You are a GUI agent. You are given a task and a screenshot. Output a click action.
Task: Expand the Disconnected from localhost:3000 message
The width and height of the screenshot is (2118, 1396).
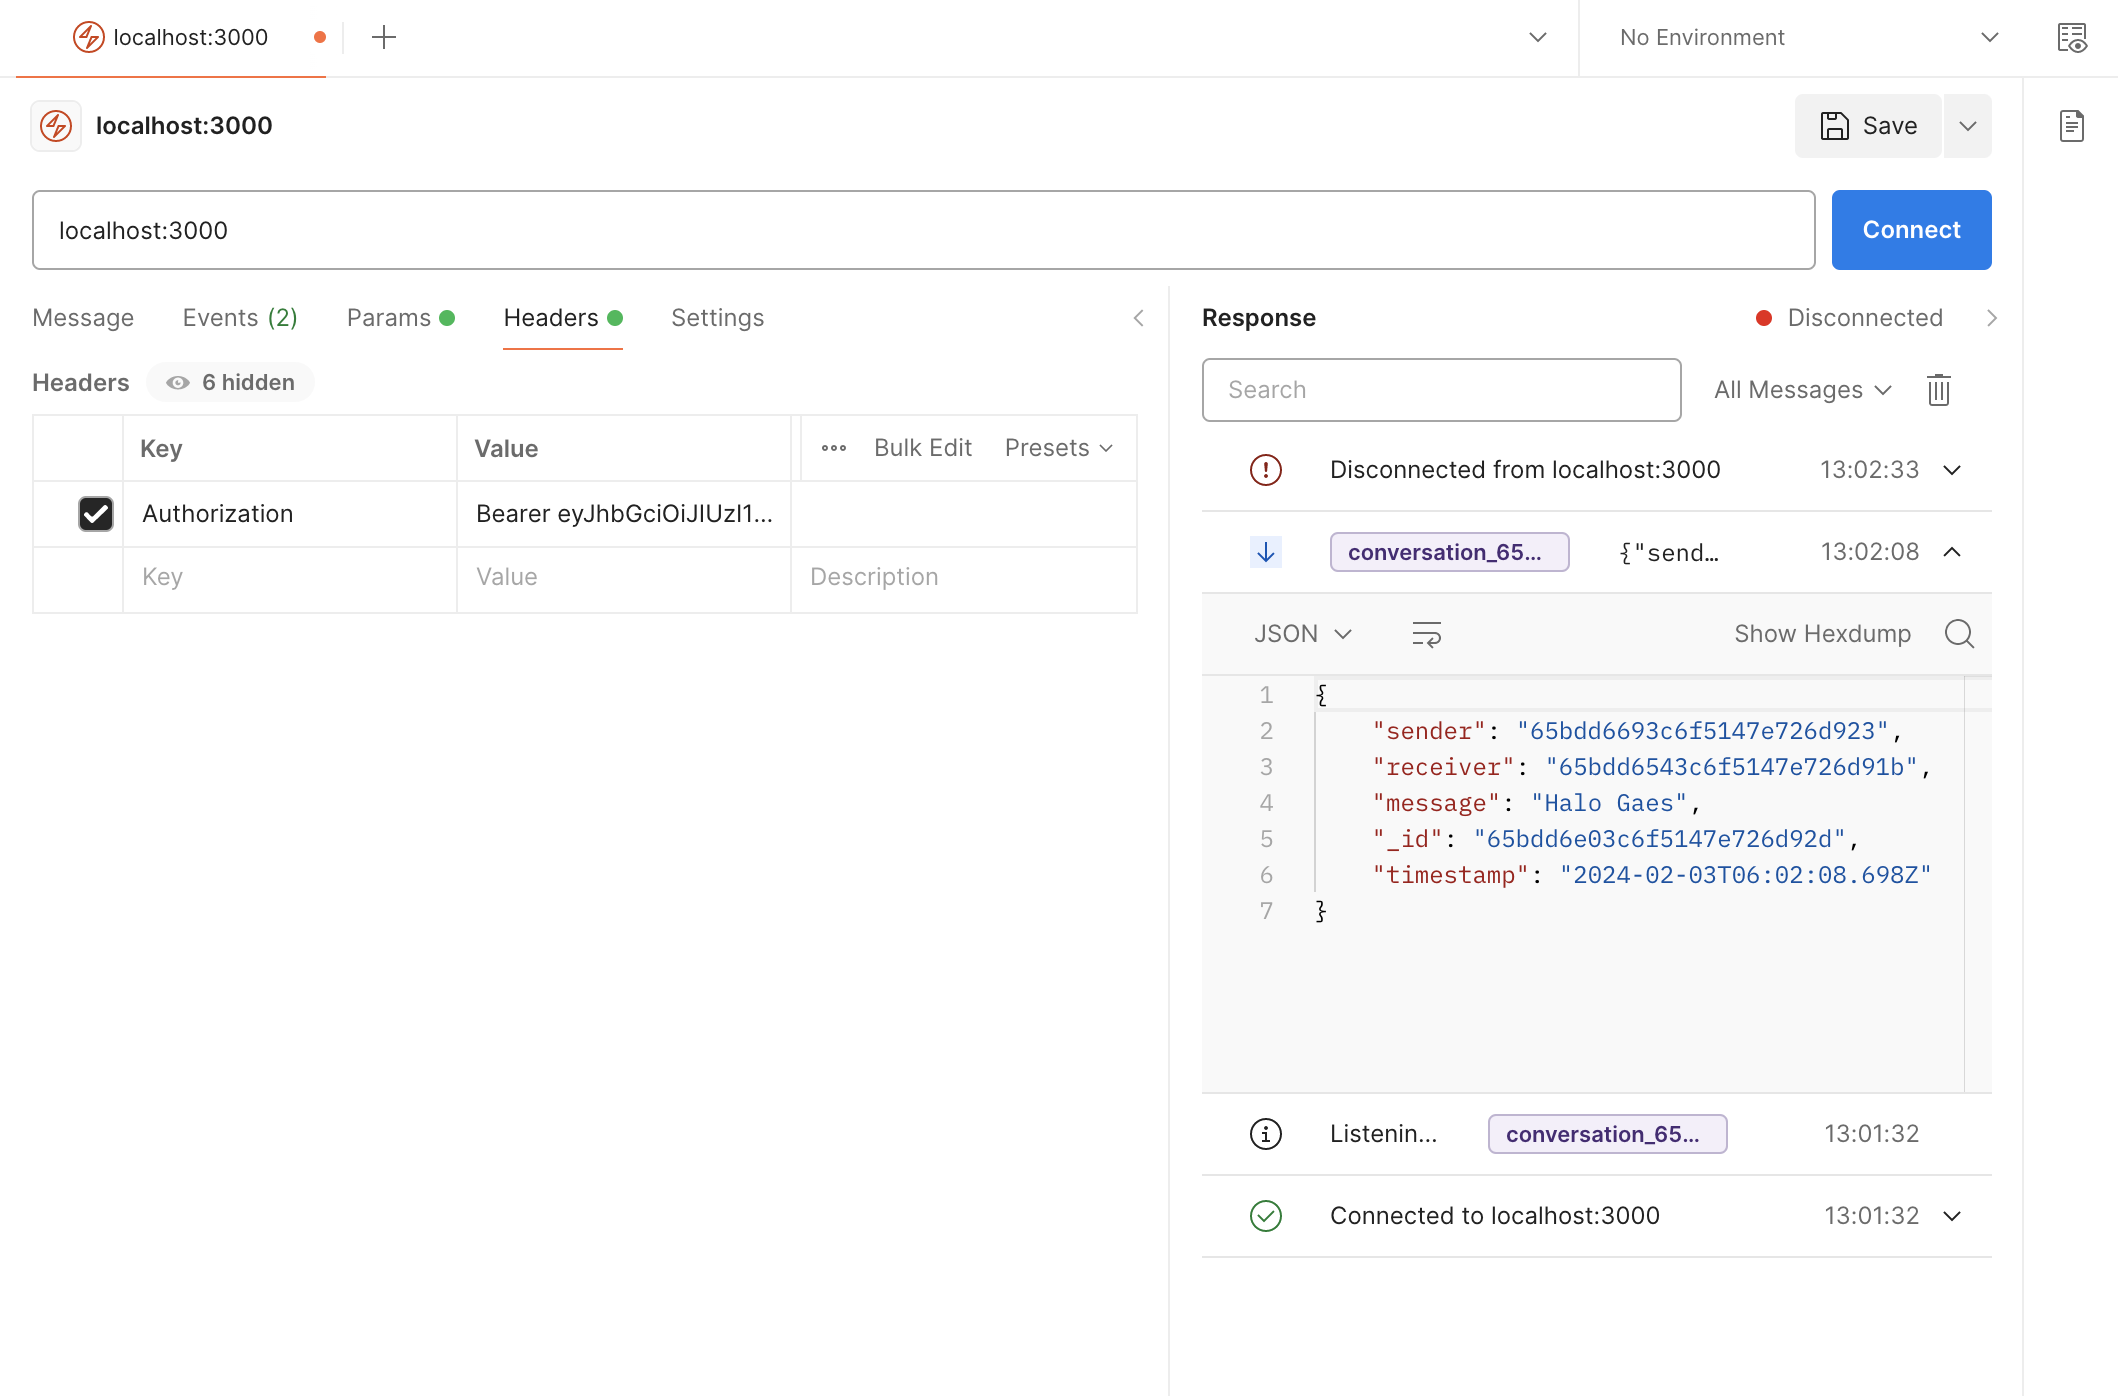[1951, 470]
